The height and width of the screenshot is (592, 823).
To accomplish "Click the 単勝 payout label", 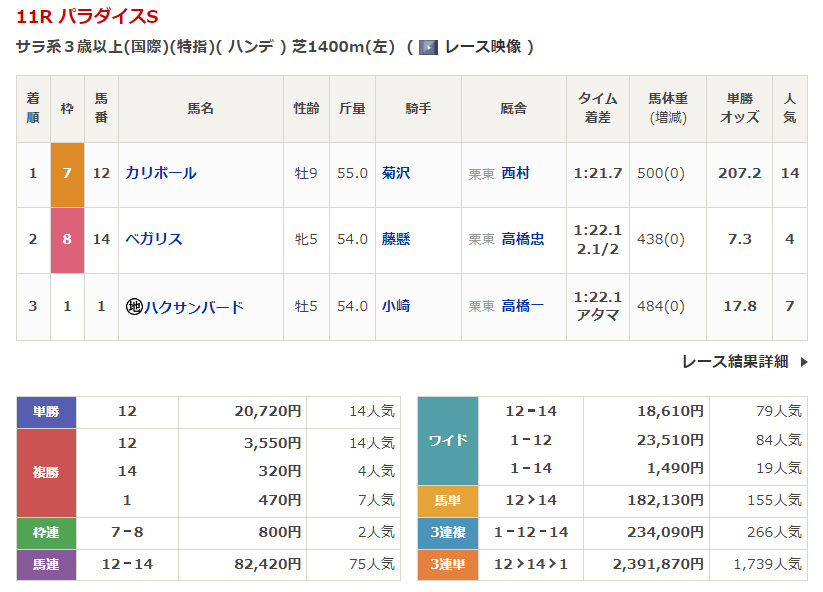I will coord(46,411).
